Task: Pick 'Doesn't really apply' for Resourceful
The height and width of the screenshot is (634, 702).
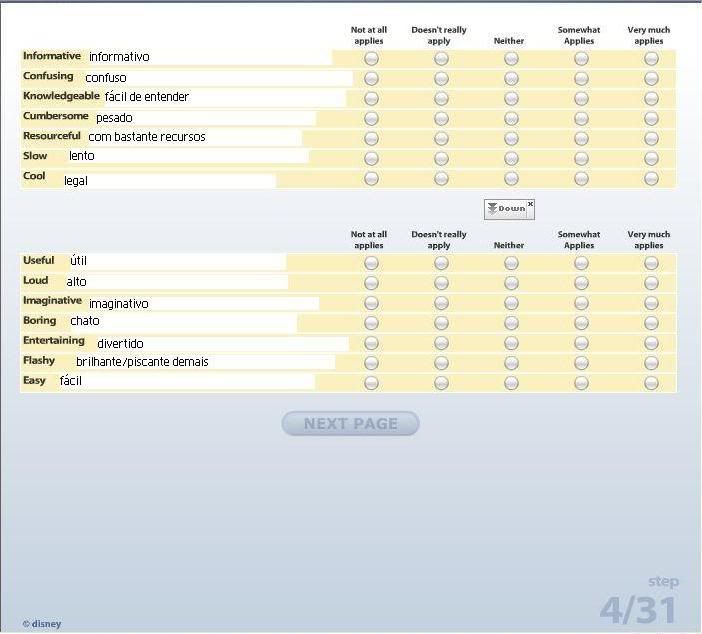Action: tap(441, 139)
